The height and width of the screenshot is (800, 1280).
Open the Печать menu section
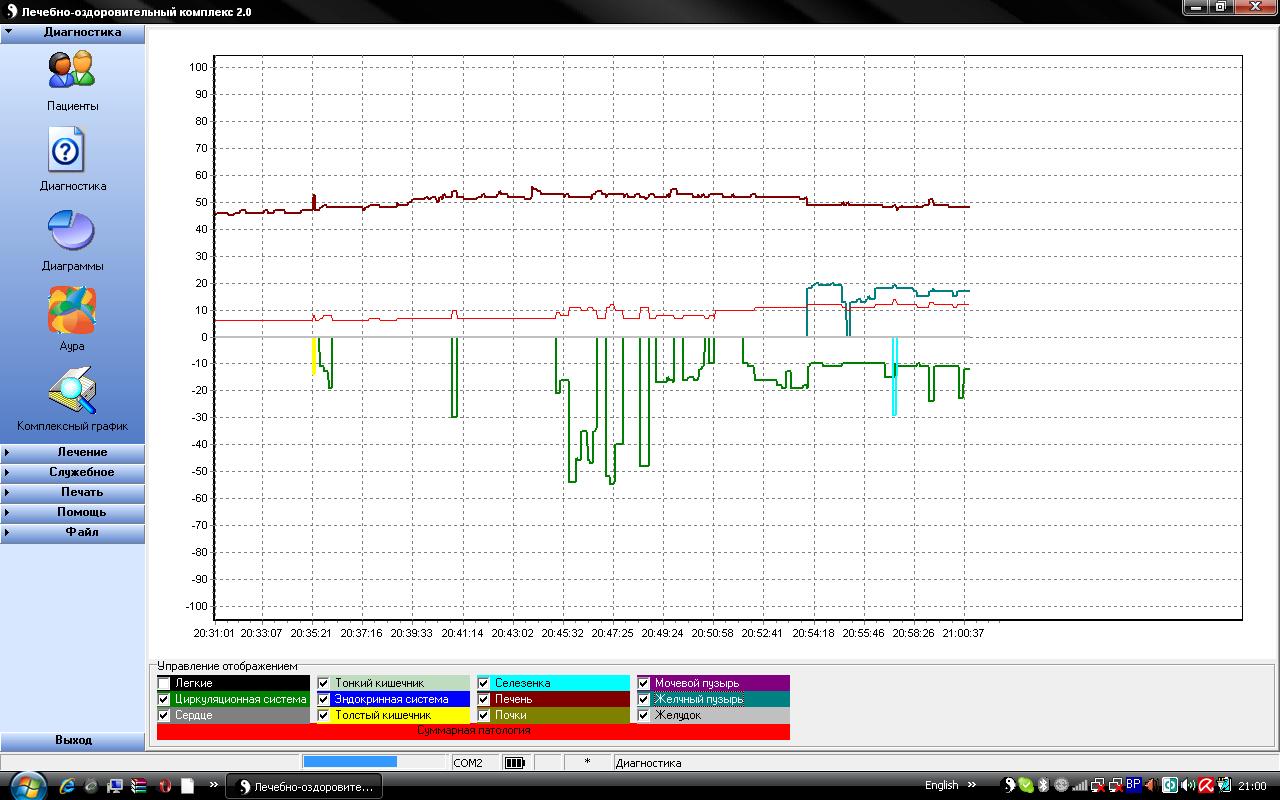[x=73, y=492]
